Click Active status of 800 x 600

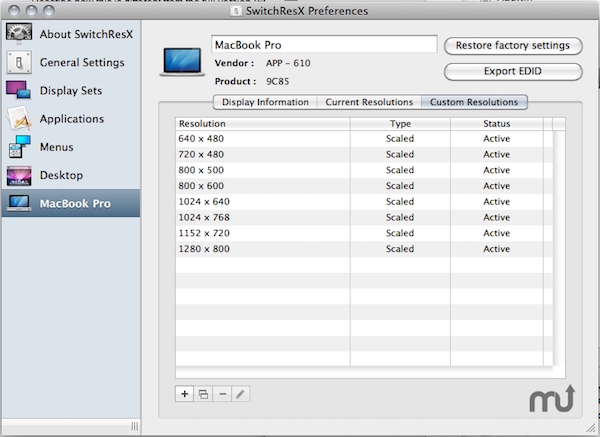pyautogui.click(x=497, y=186)
